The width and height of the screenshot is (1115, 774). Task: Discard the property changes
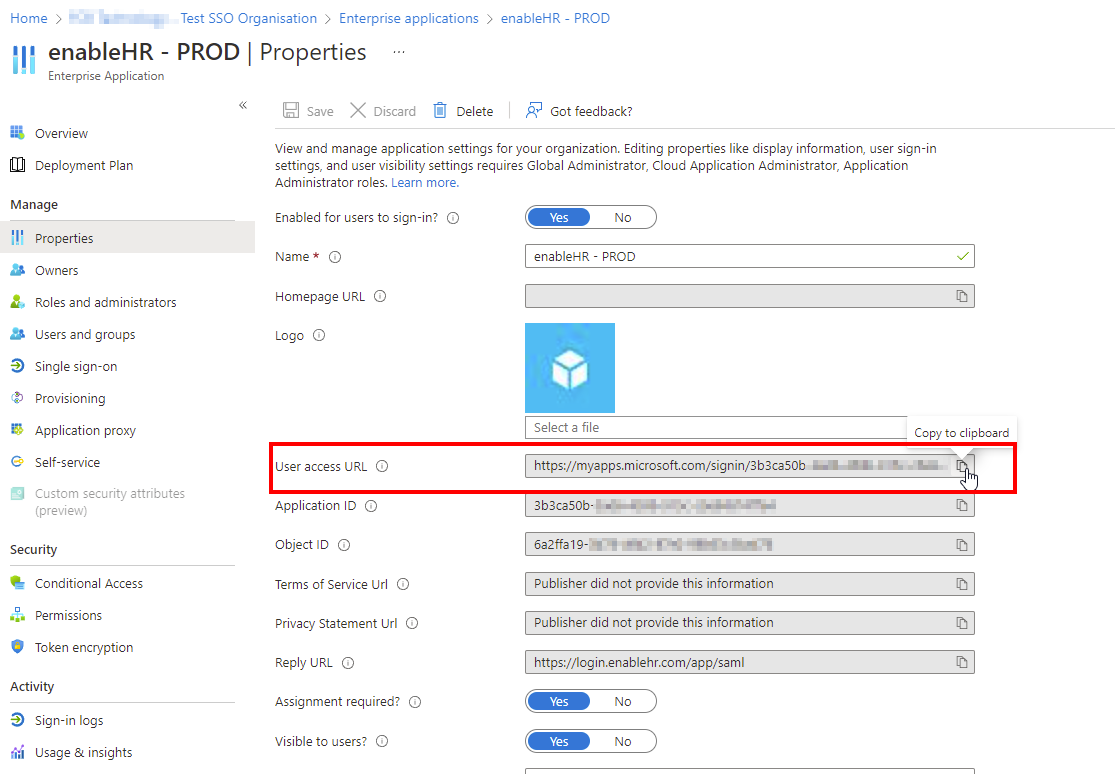(x=383, y=111)
